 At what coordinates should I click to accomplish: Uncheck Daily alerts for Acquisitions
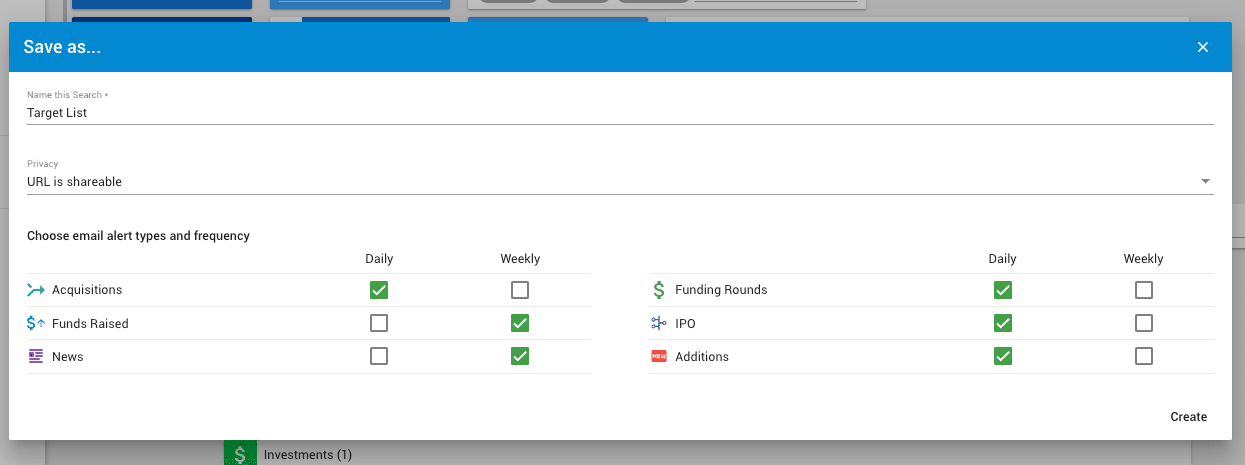pos(379,290)
